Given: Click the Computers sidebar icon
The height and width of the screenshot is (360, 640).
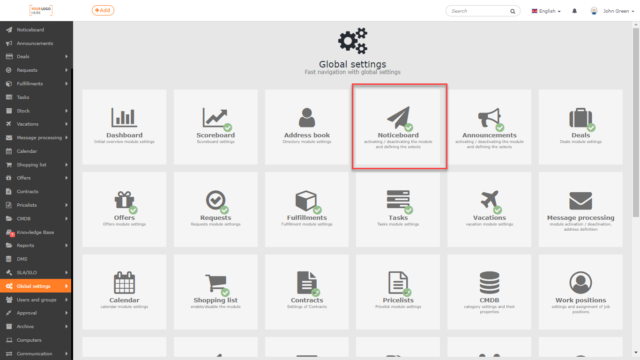Looking at the screenshot, I should click(x=9, y=340).
